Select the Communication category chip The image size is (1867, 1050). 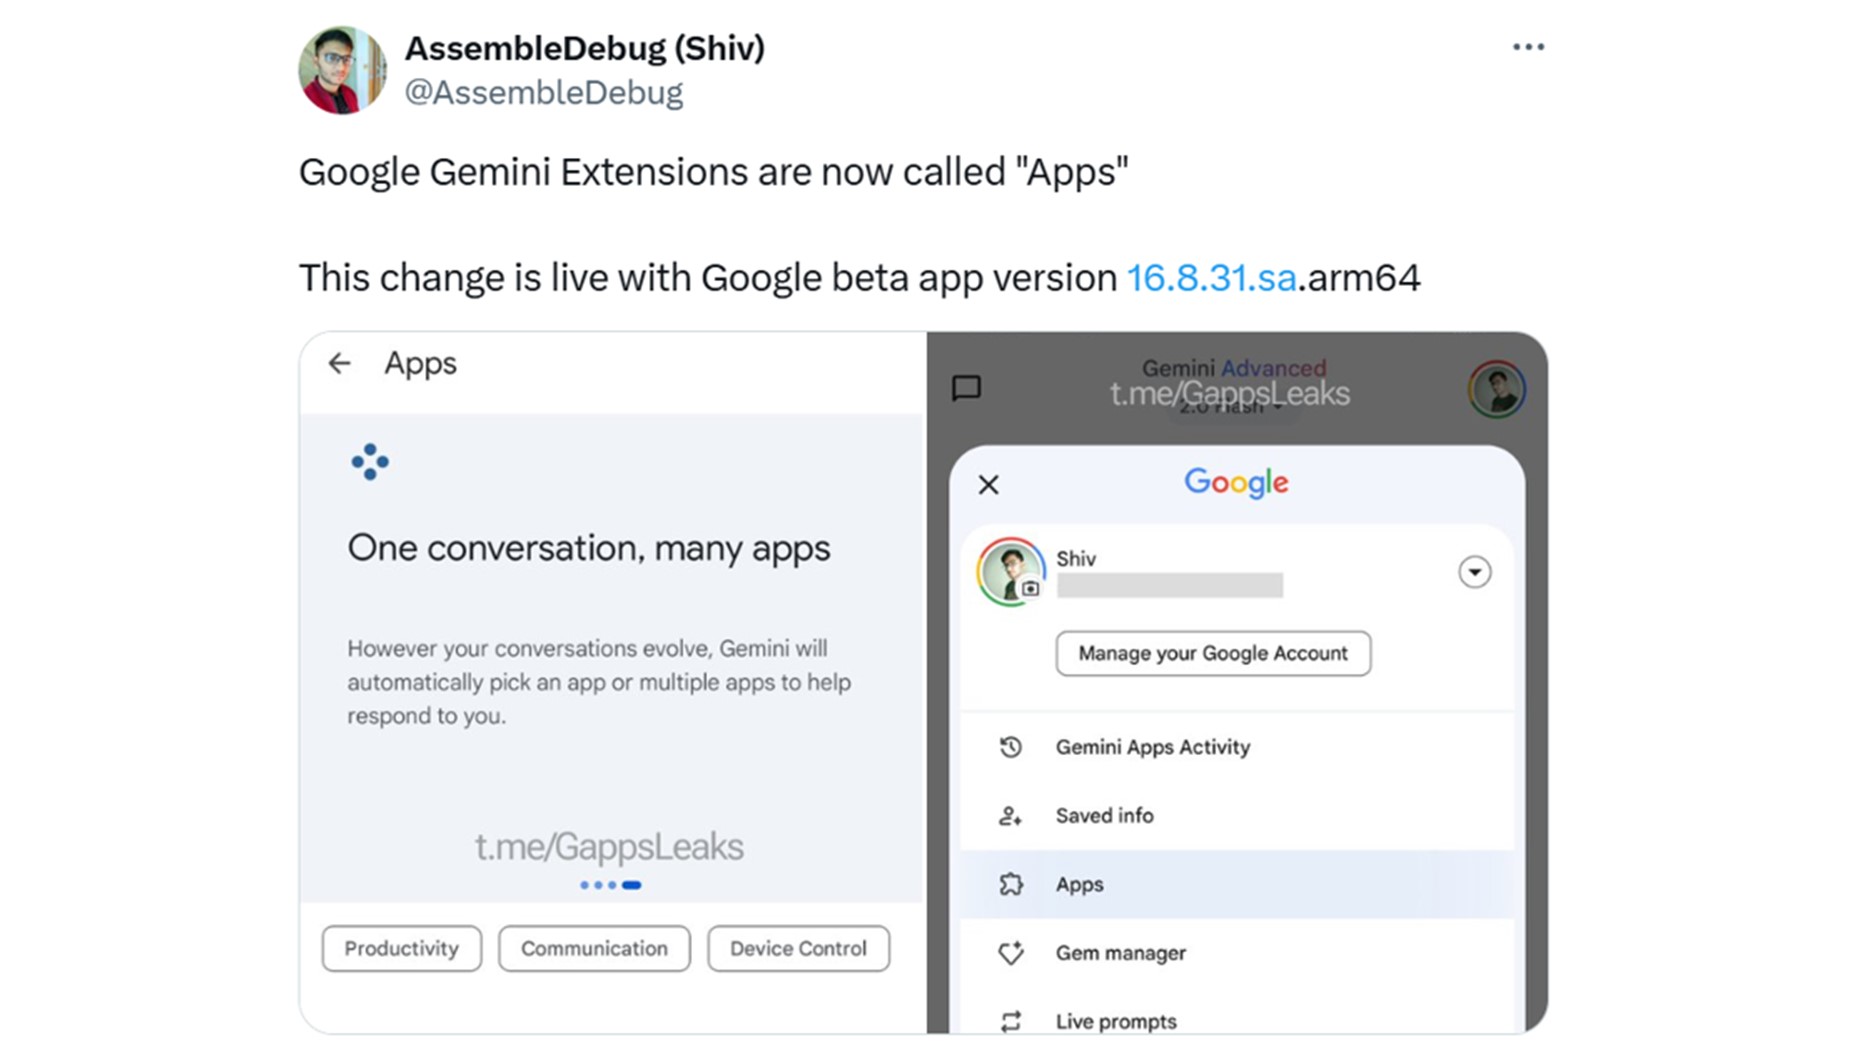(594, 948)
